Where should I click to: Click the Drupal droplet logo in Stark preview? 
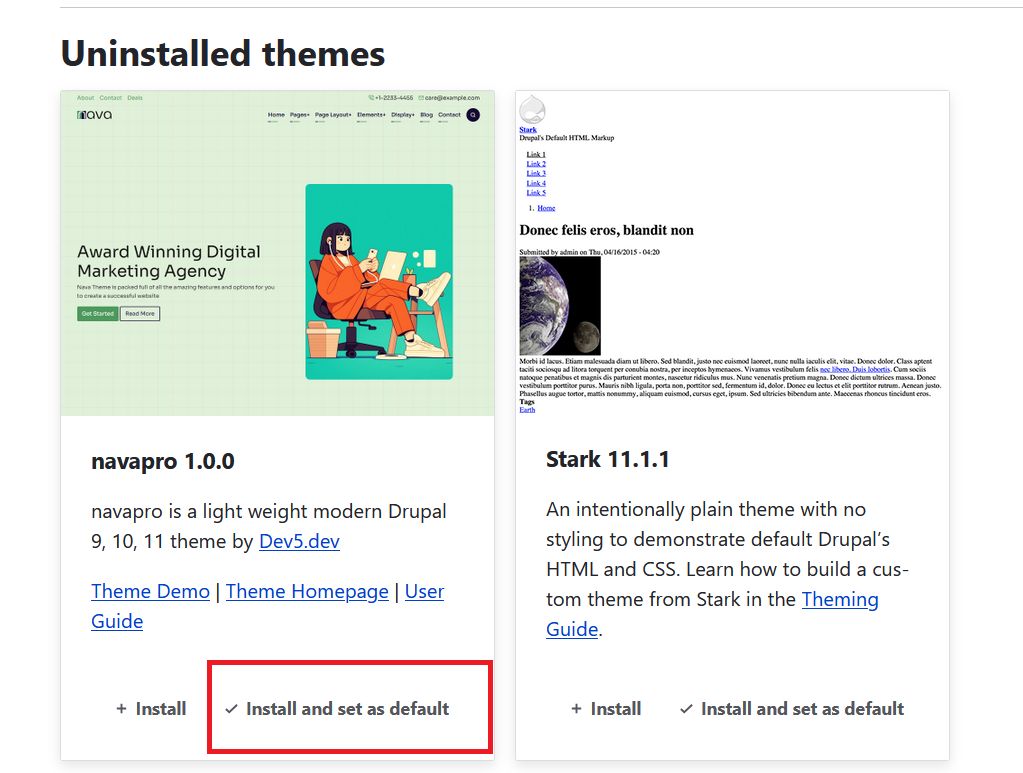click(532, 109)
